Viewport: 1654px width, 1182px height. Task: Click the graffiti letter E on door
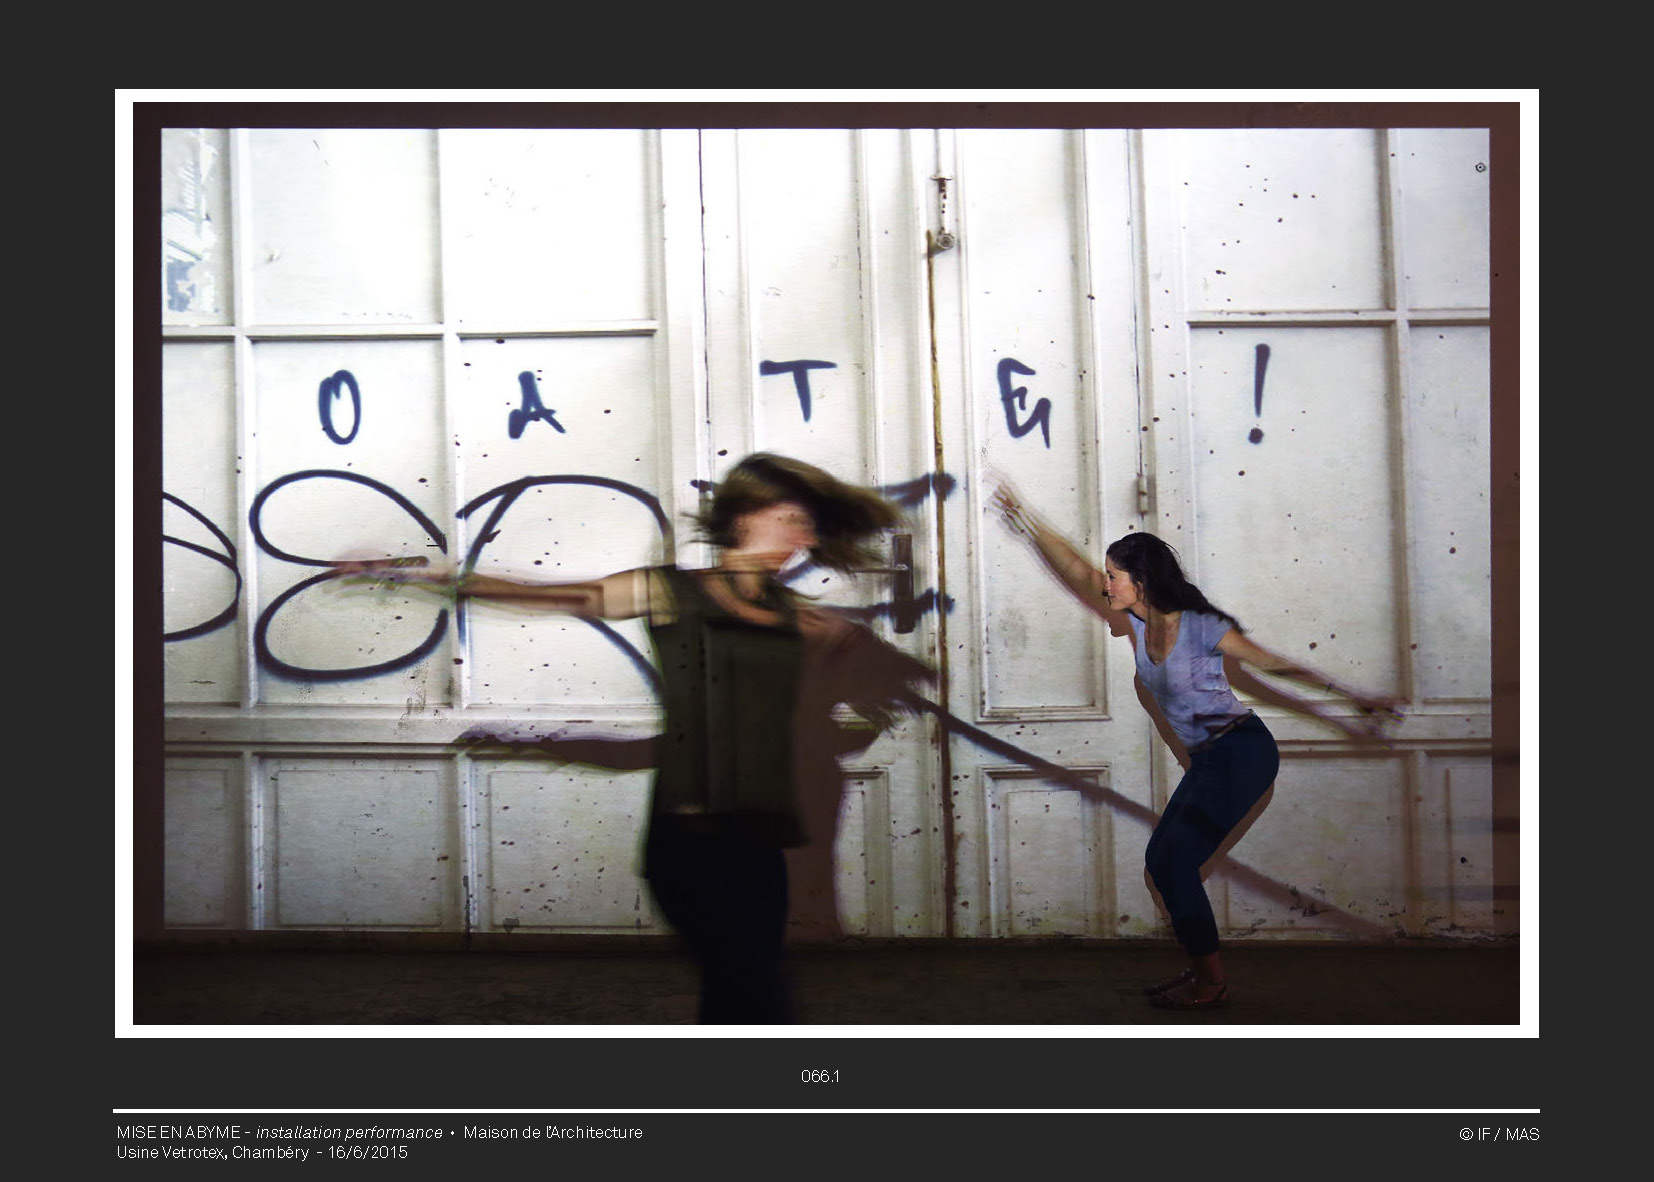click(1024, 401)
